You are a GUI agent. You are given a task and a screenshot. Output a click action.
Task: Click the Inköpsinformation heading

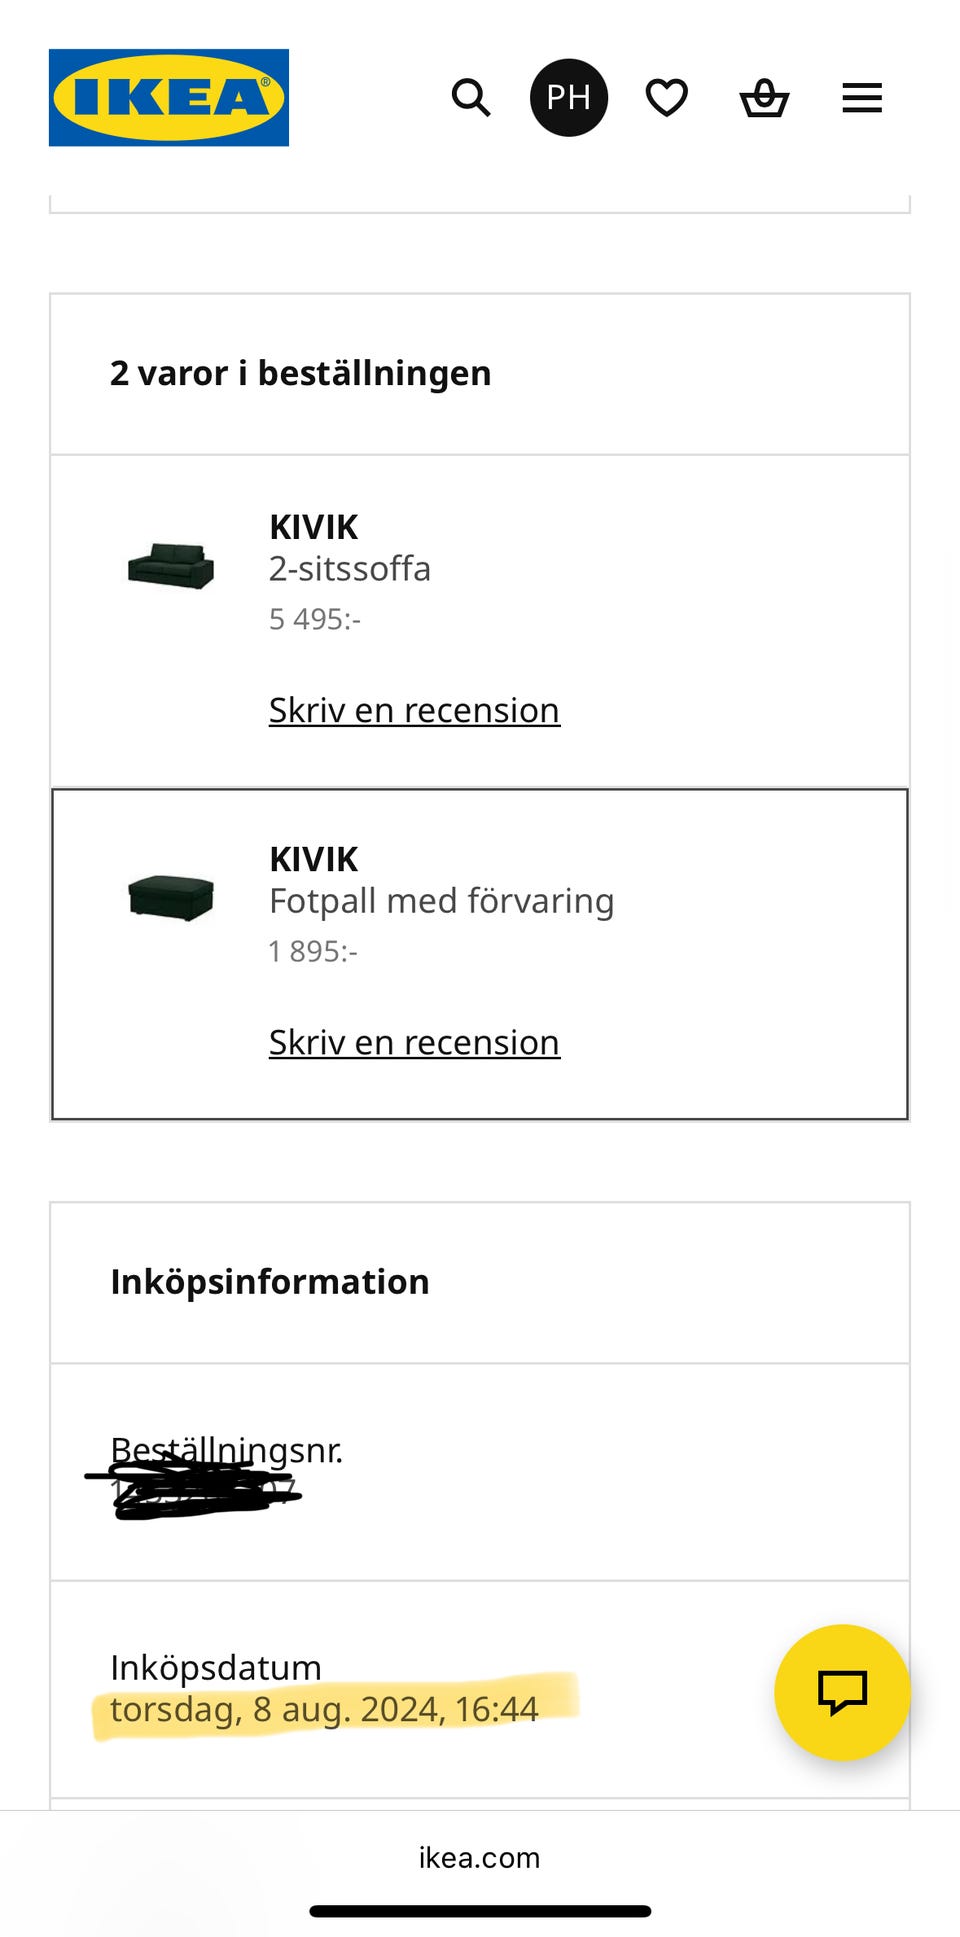coord(270,1281)
